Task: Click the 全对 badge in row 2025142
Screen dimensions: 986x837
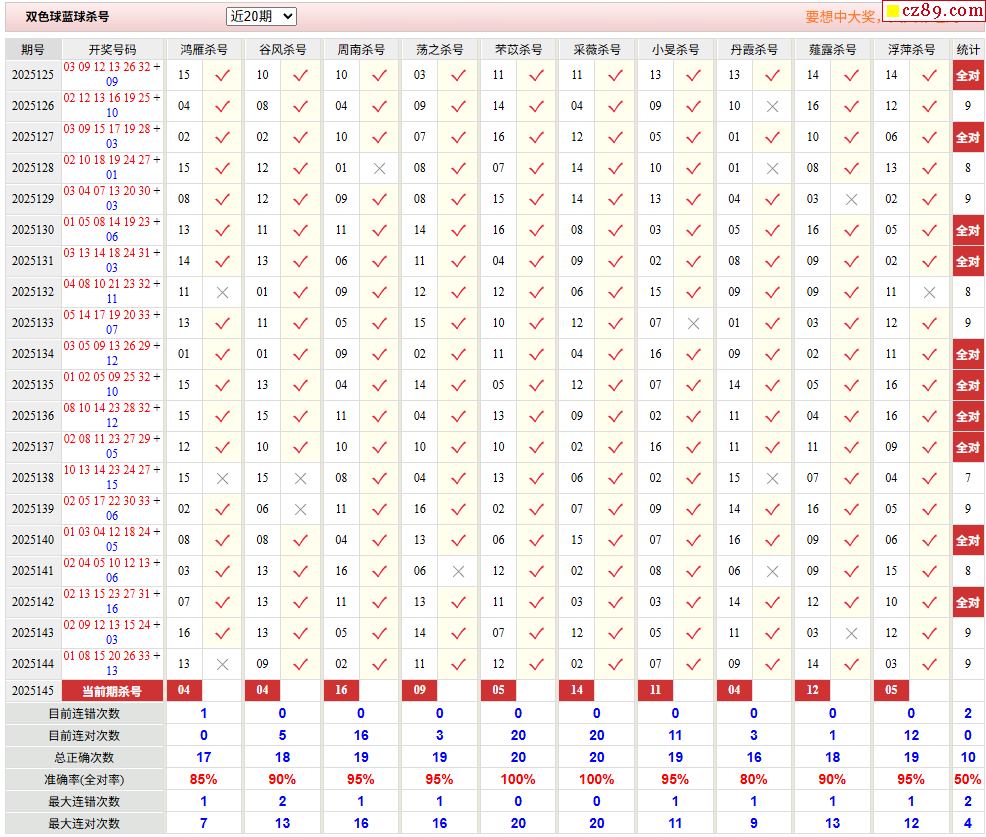Action: point(967,603)
